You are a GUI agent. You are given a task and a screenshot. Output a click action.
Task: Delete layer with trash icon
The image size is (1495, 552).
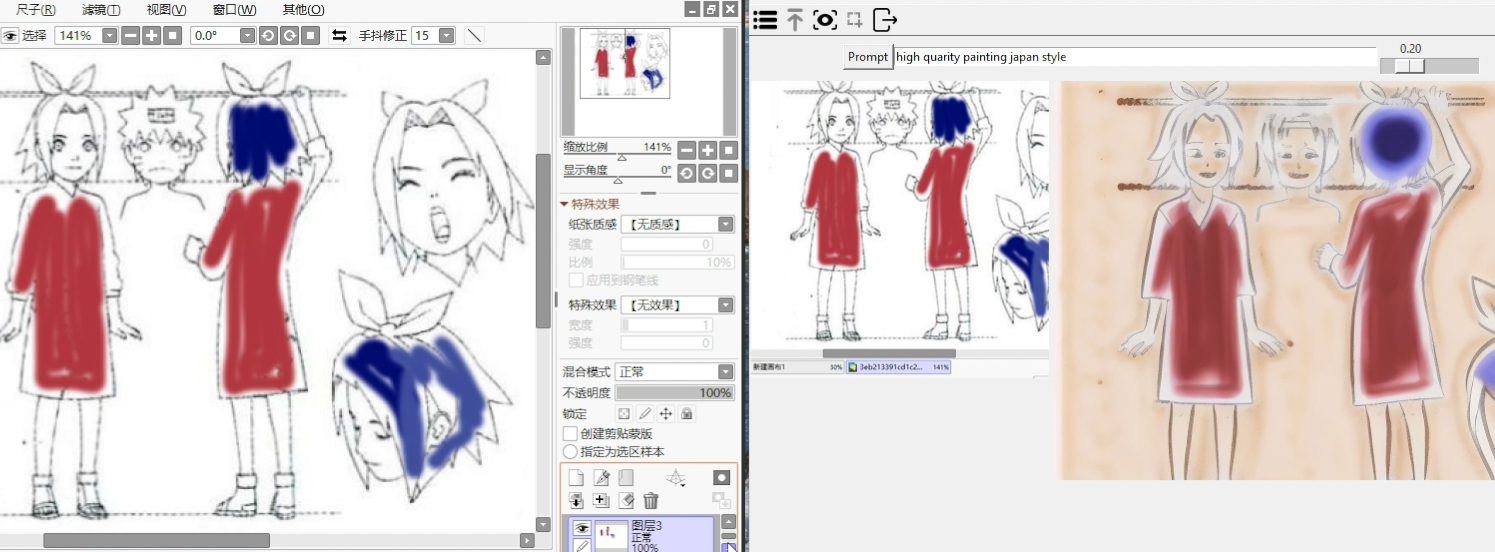pyautogui.click(x=651, y=501)
